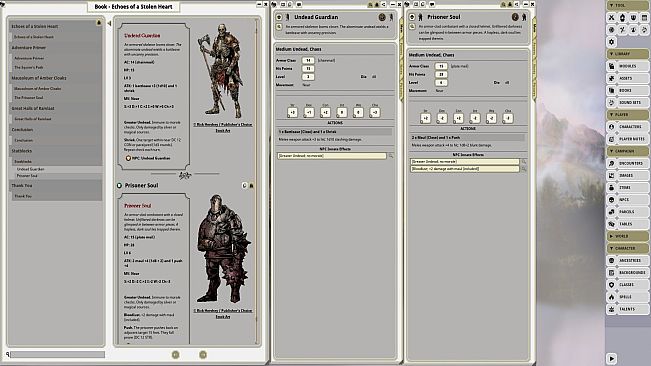Click the lock icon beside Prisoner Soul heading

251,185
